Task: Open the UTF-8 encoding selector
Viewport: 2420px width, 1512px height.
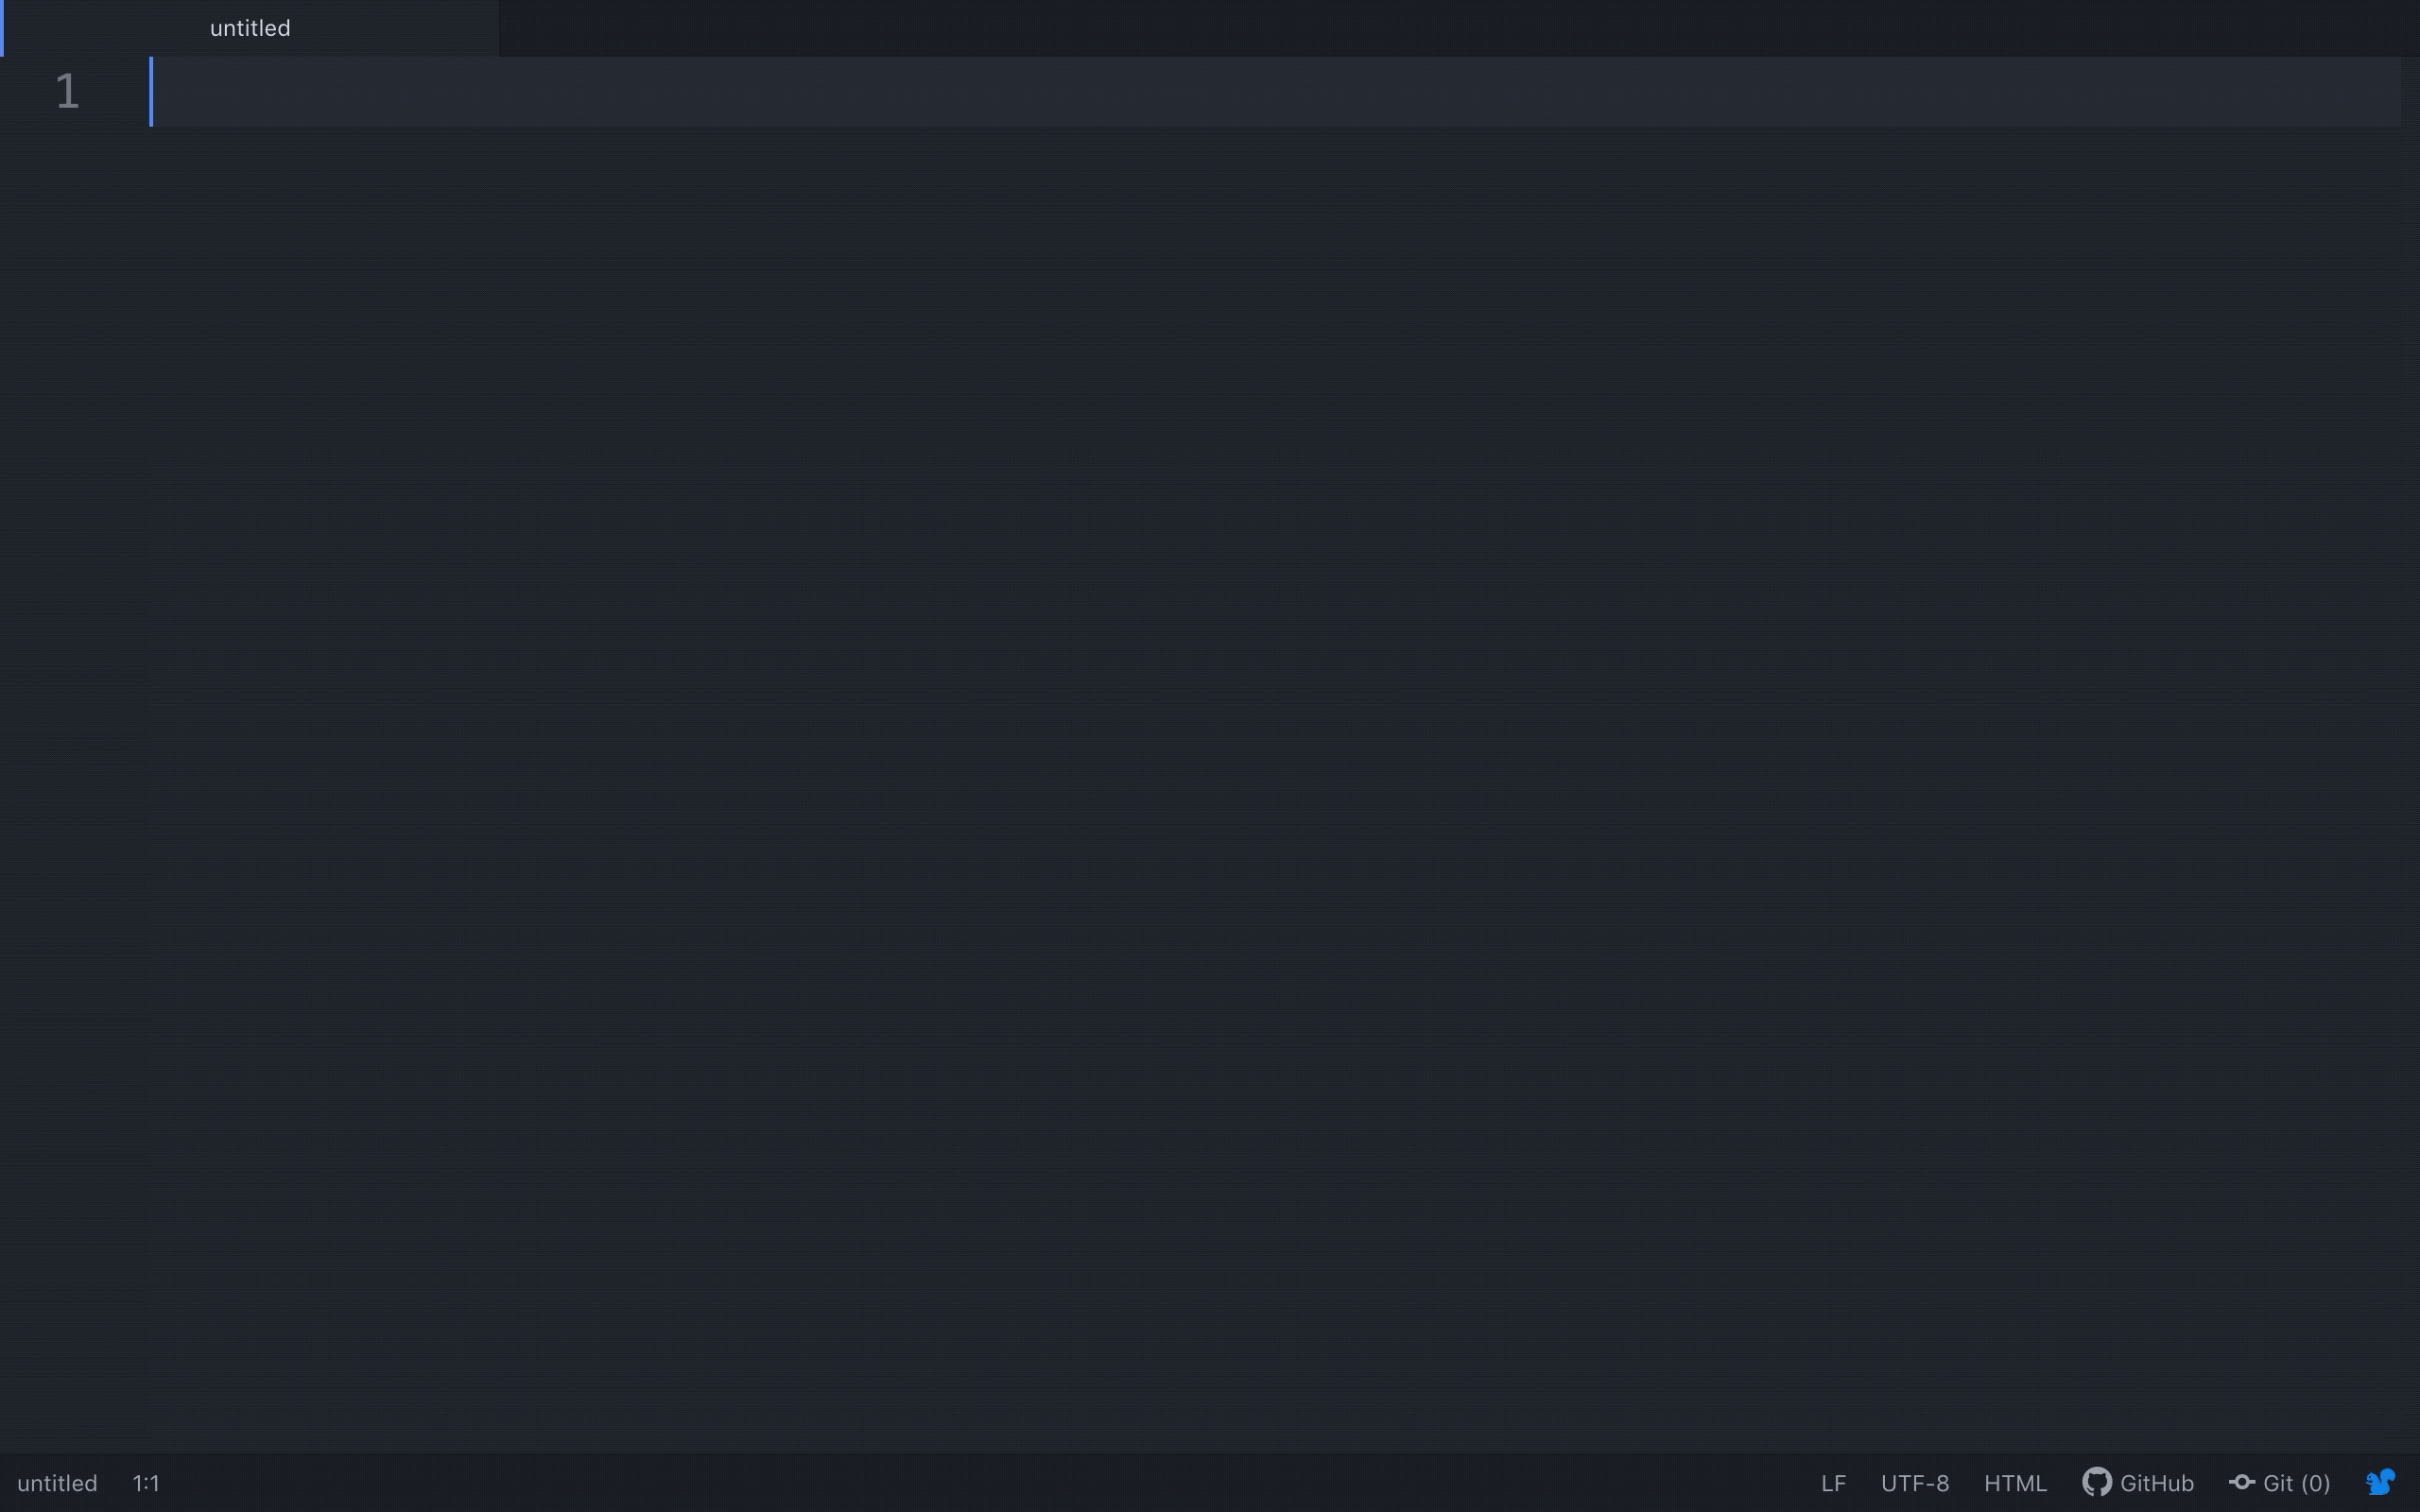Action: click(1914, 1483)
